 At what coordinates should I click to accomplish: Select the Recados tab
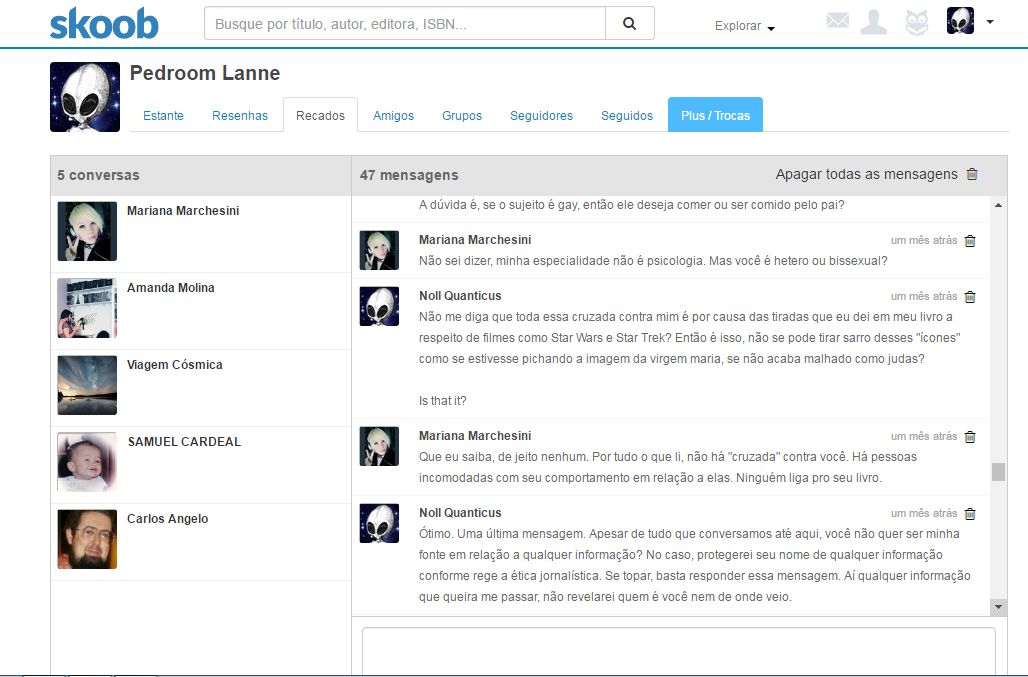point(320,115)
